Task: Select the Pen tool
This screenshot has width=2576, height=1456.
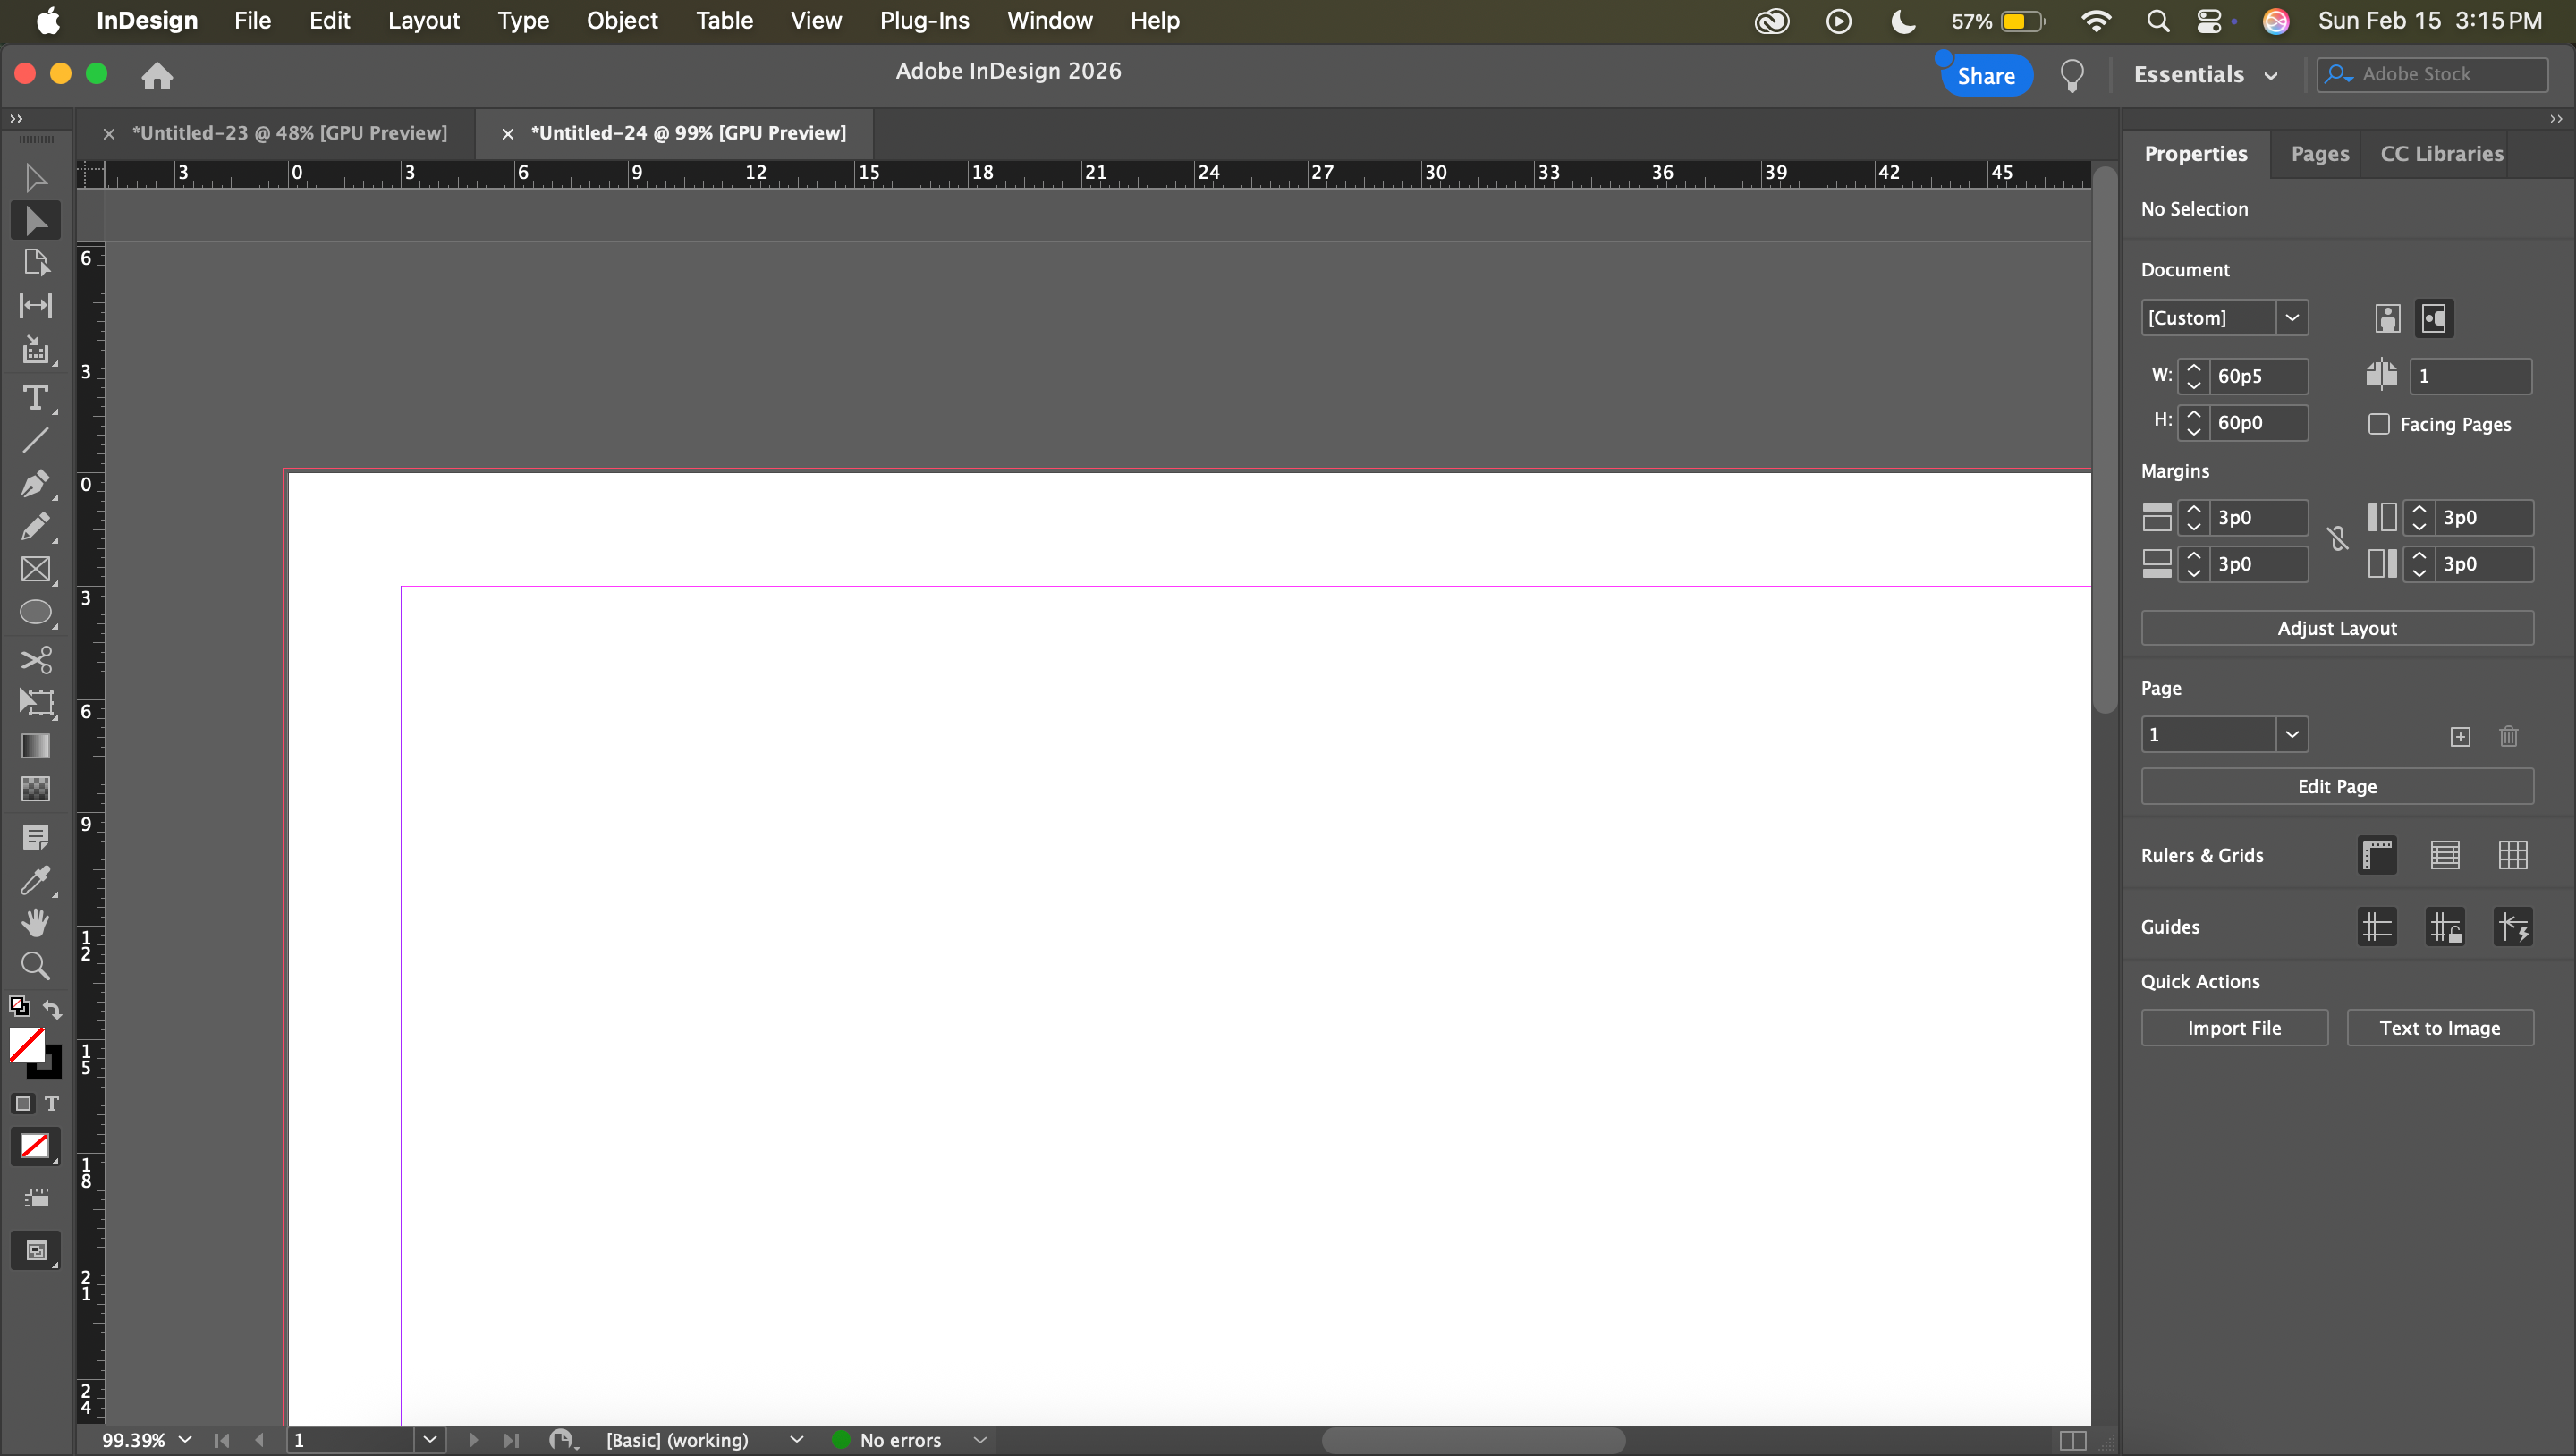Action: pos(35,484)
